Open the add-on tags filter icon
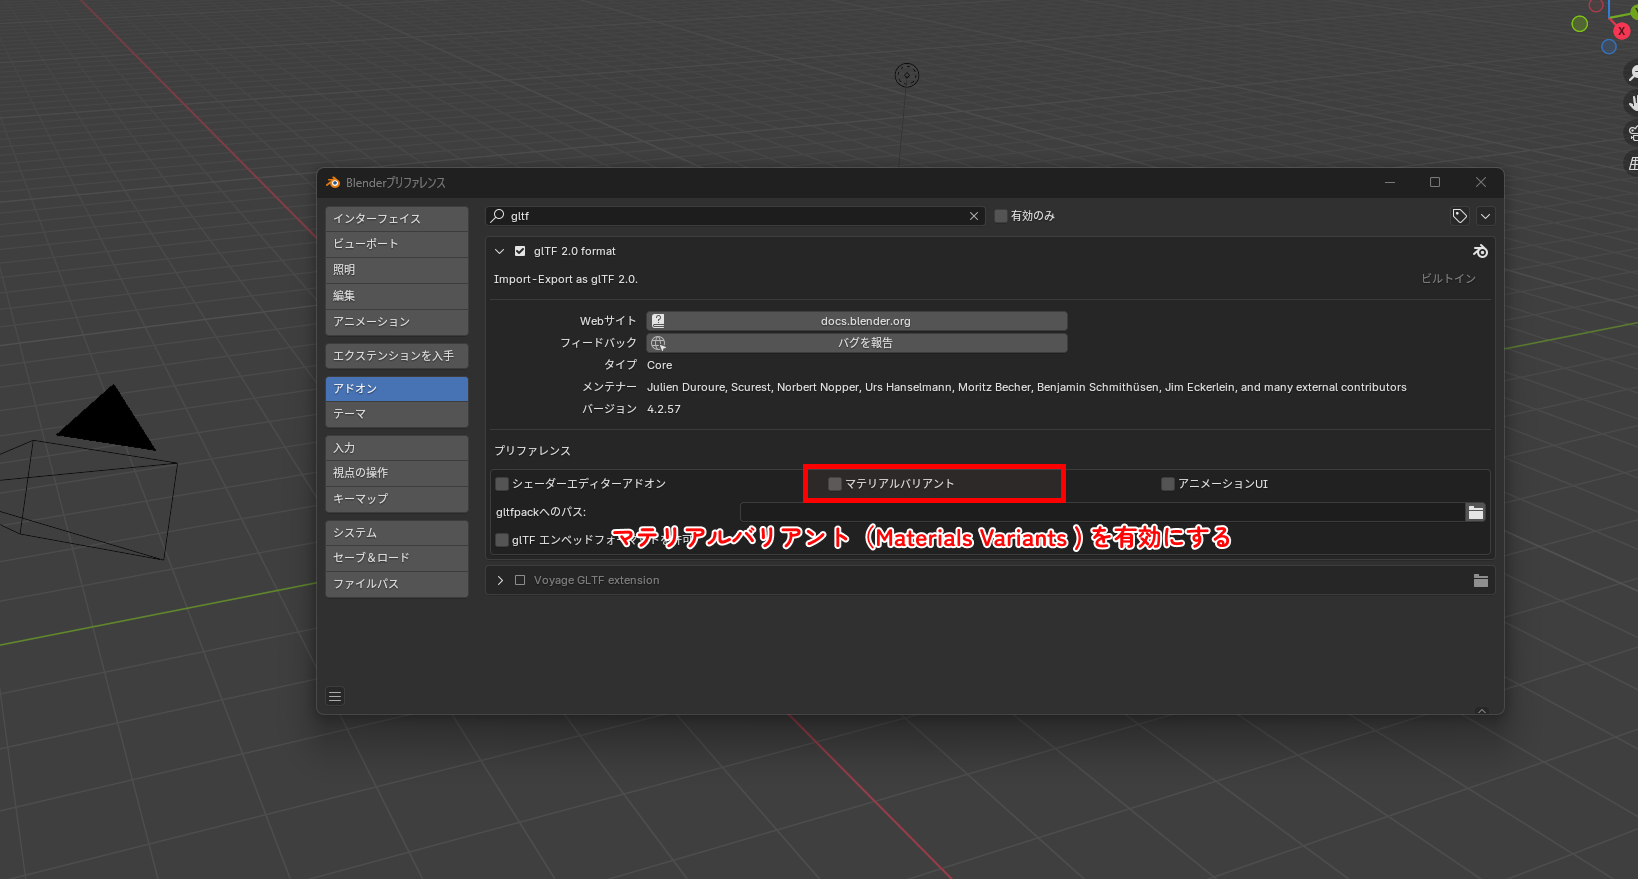1638x879 pixels. point(1460,216)
